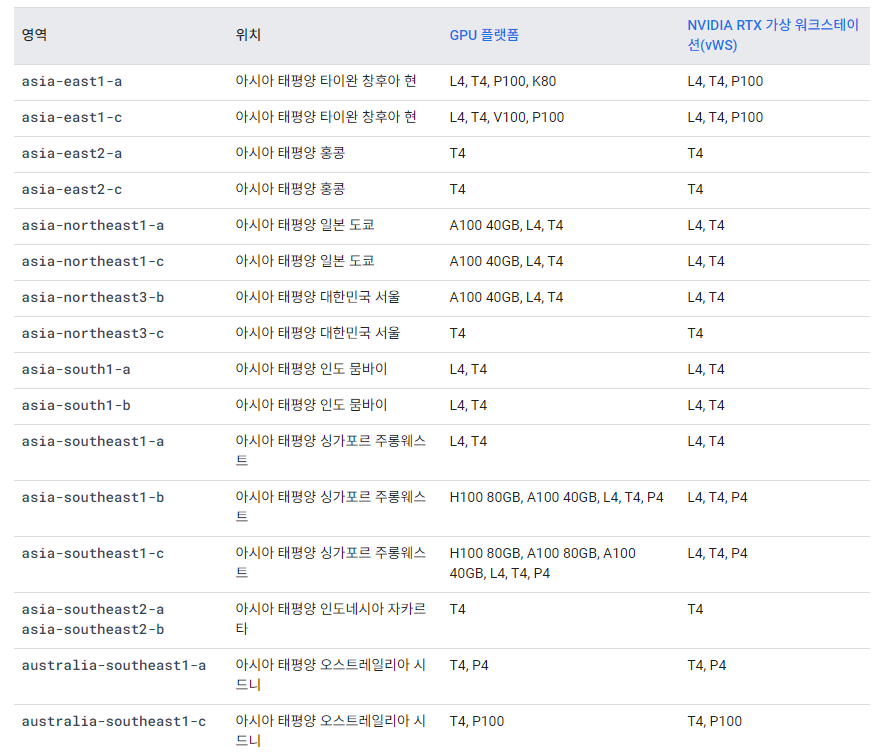The height and width of the screenshot is (754, 886).
Task: Click vWS value 'L4, T4, P4' in asia-southeast1-b row
Action: (717, 497)
